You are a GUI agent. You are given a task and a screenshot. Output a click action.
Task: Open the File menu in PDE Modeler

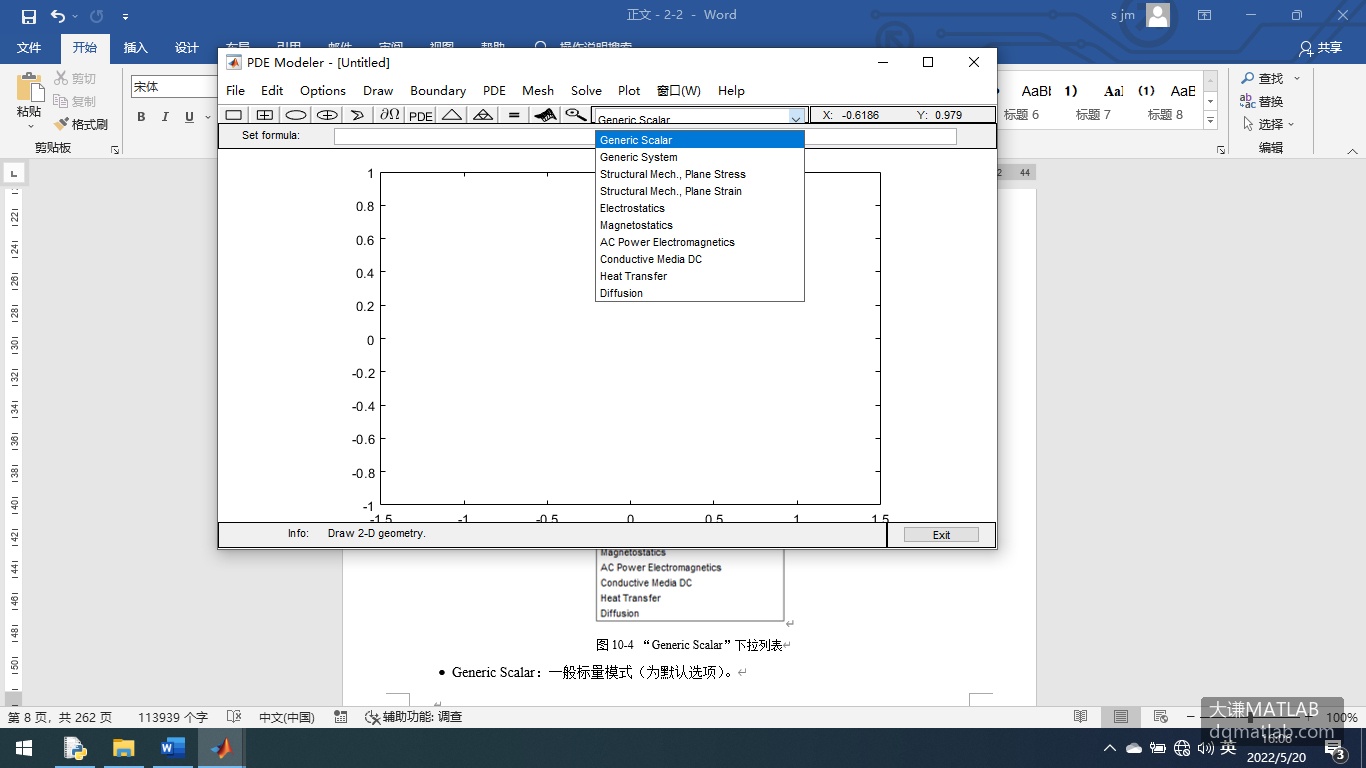pos(236,90)
